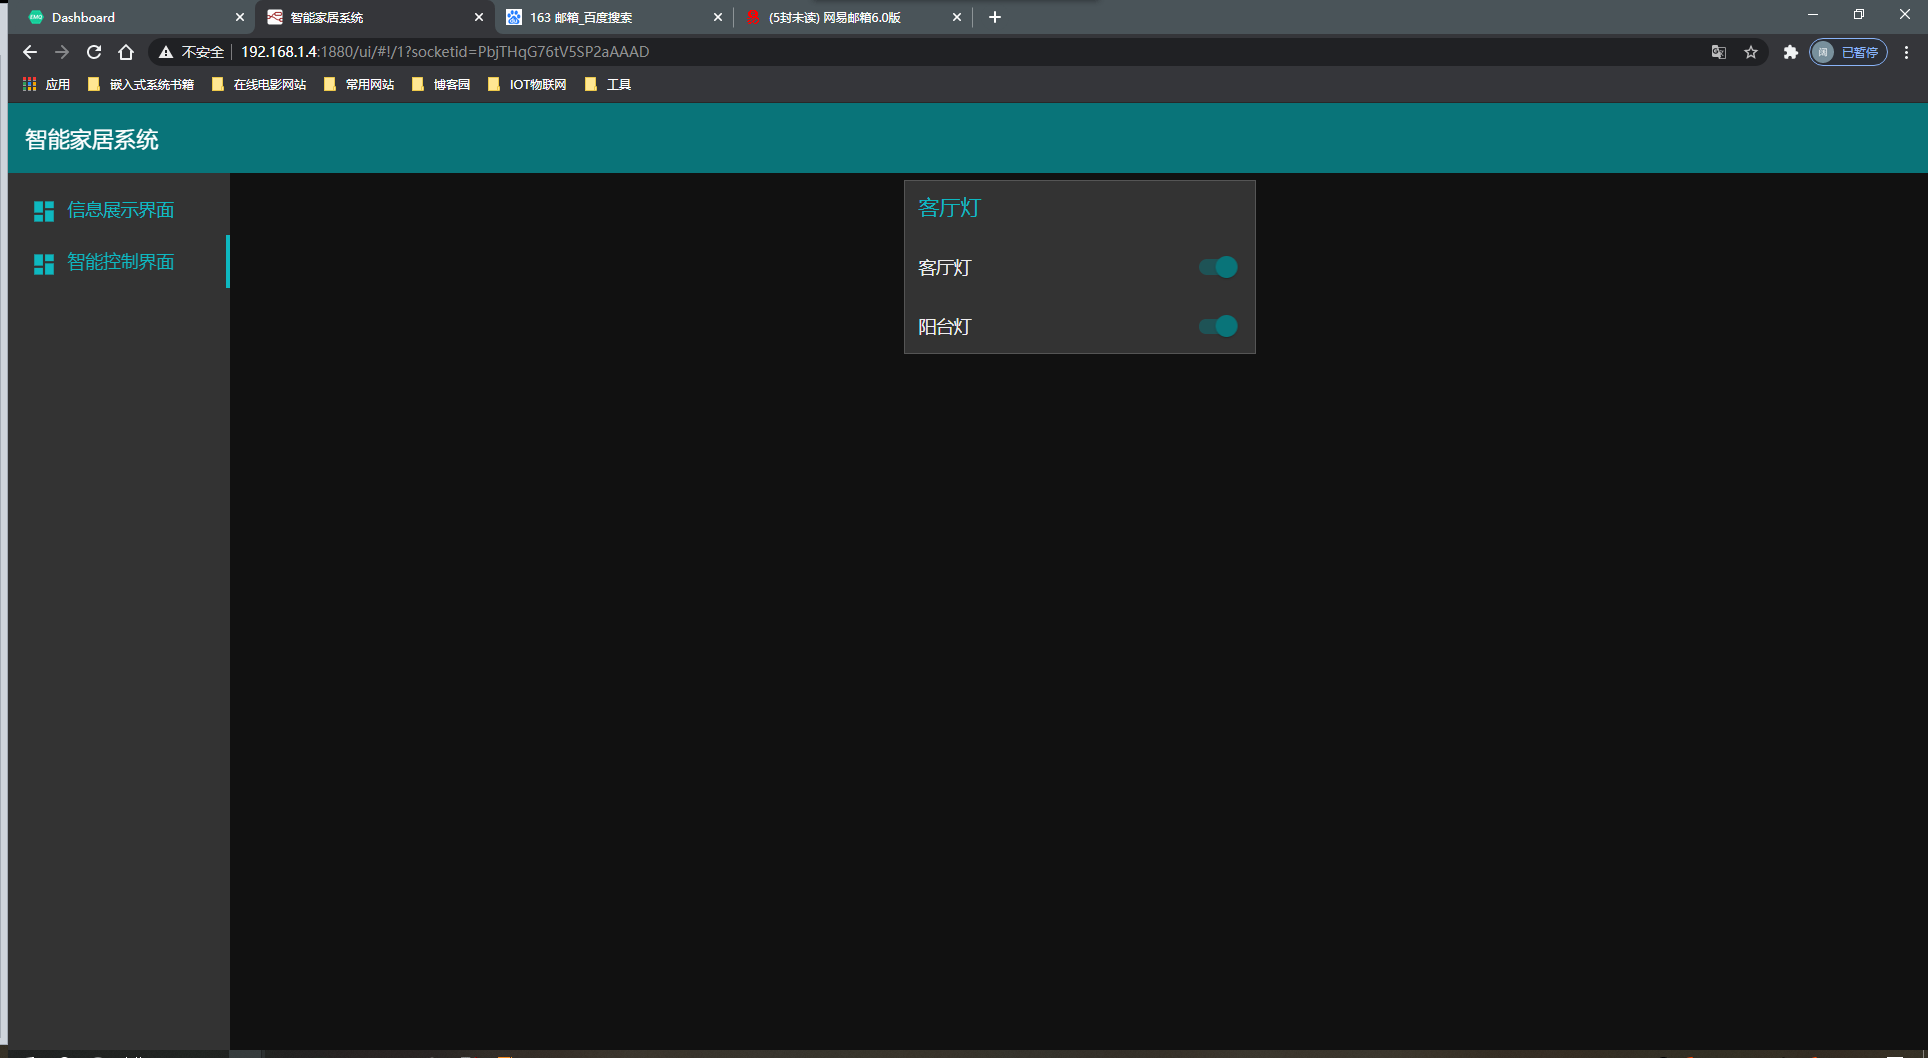Switch to the Dashboard browser tab
Screen dimensions: 1928x1058
135,17
